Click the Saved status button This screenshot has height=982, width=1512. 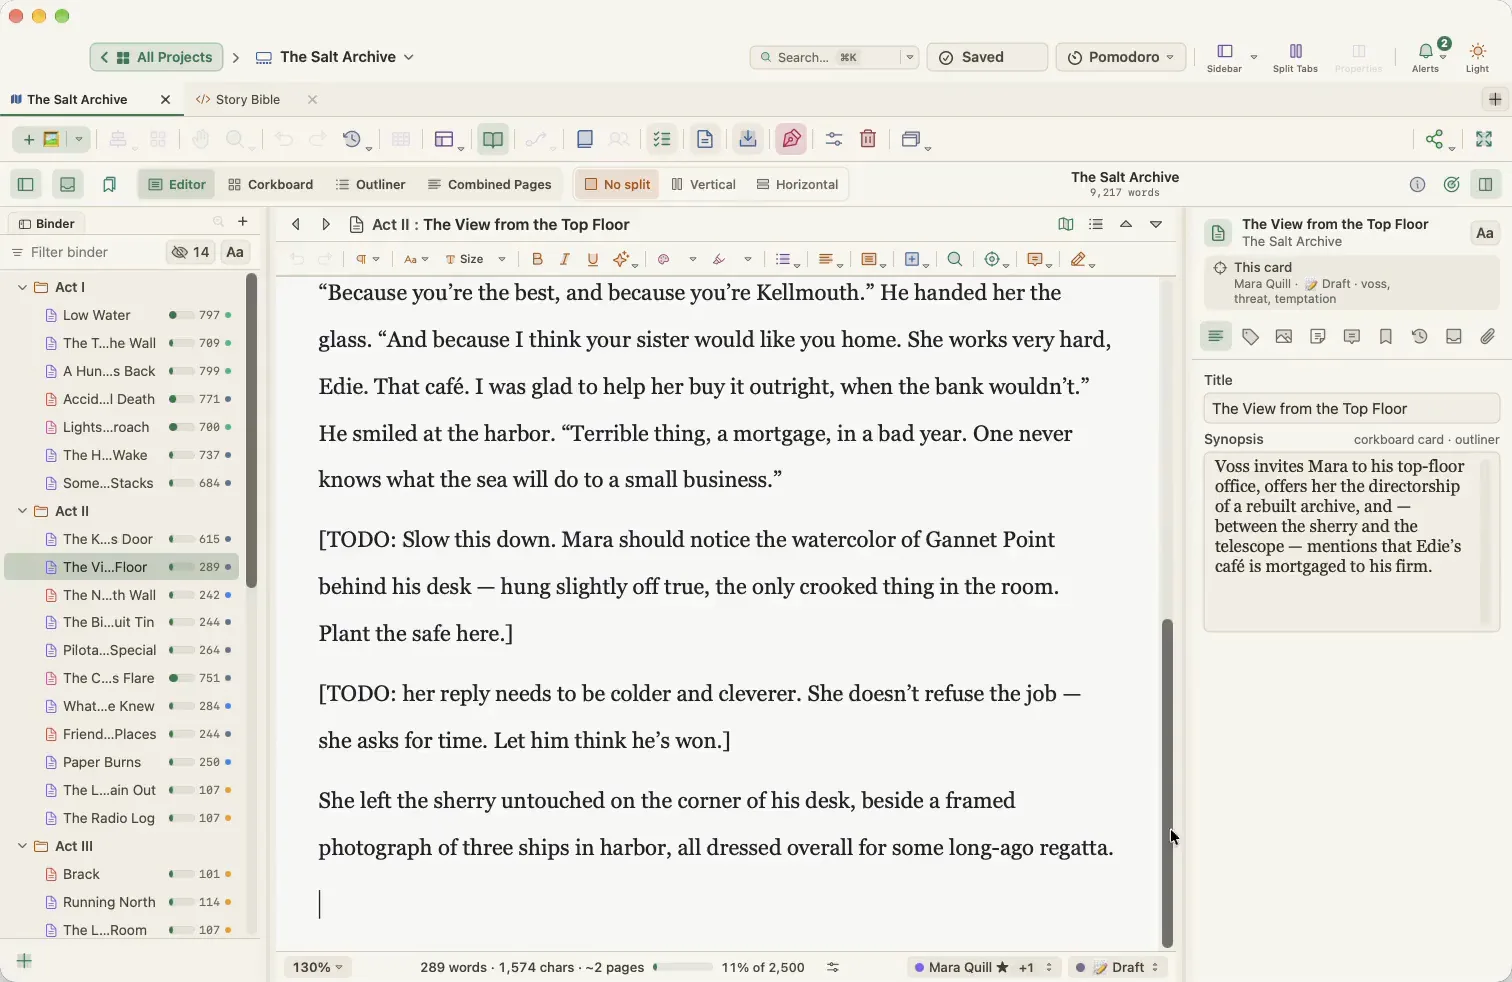tap(987, 57)
